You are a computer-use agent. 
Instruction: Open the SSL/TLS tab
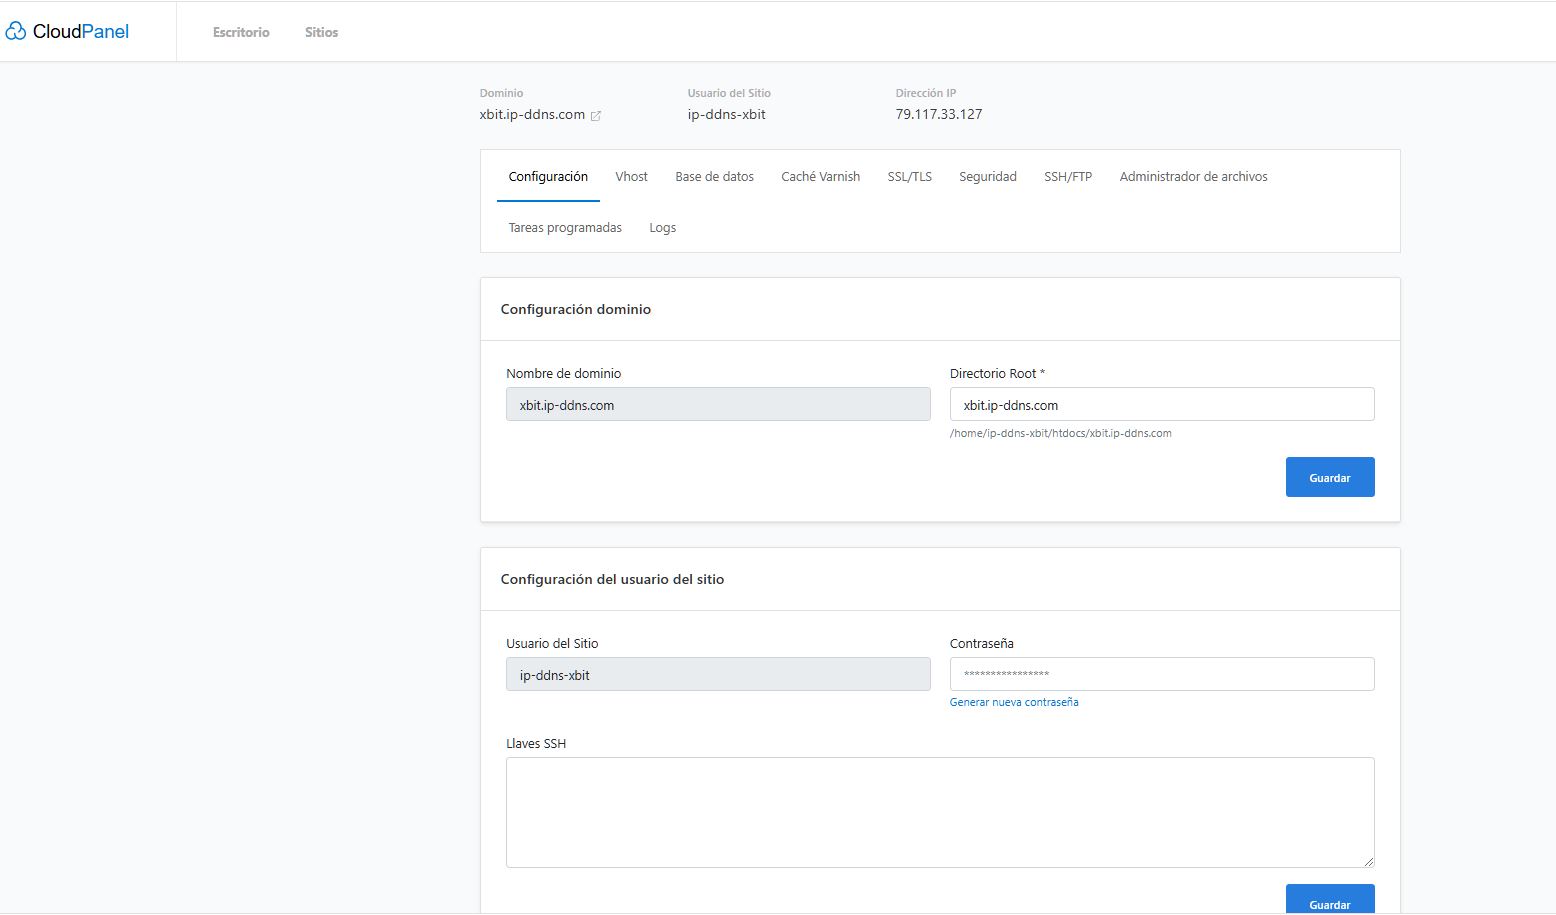click(x=909, y=177)
